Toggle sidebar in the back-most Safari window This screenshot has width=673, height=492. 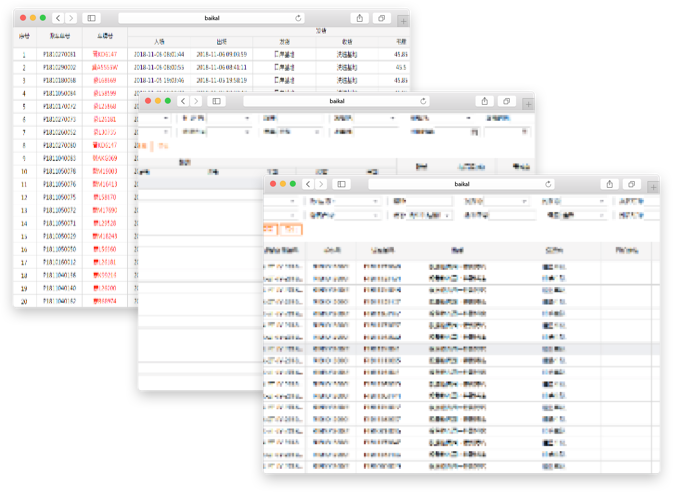coord(91,18)
